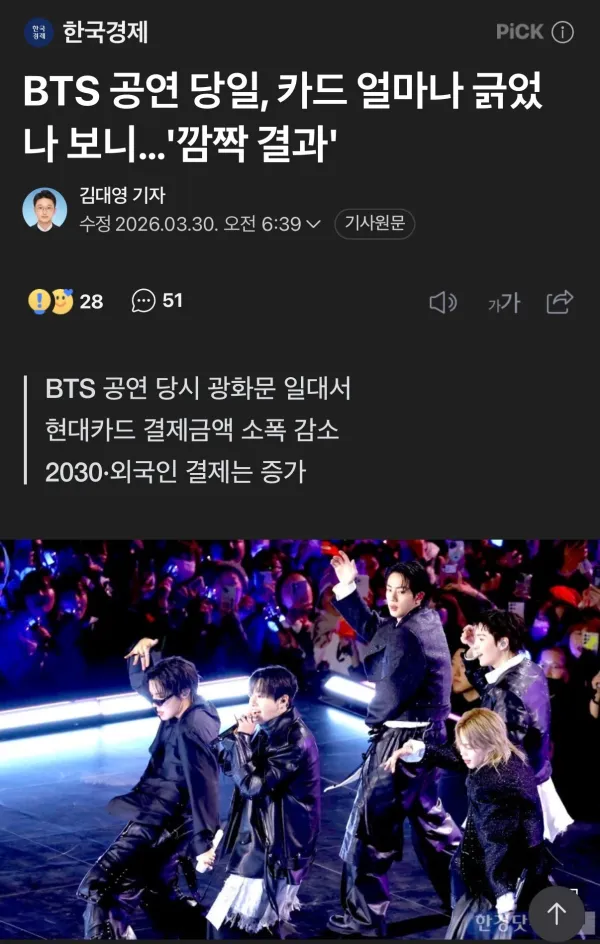The width and height of the screenshot is (600, 944).
Task: Tap the 한국경제 round logo icon
Action: [x=39, y=33]
